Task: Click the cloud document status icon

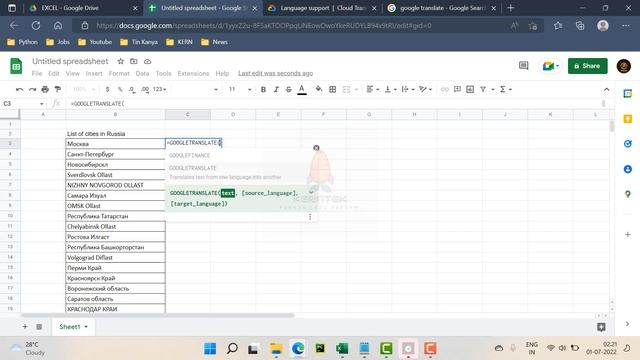Action: coord(147,61)
